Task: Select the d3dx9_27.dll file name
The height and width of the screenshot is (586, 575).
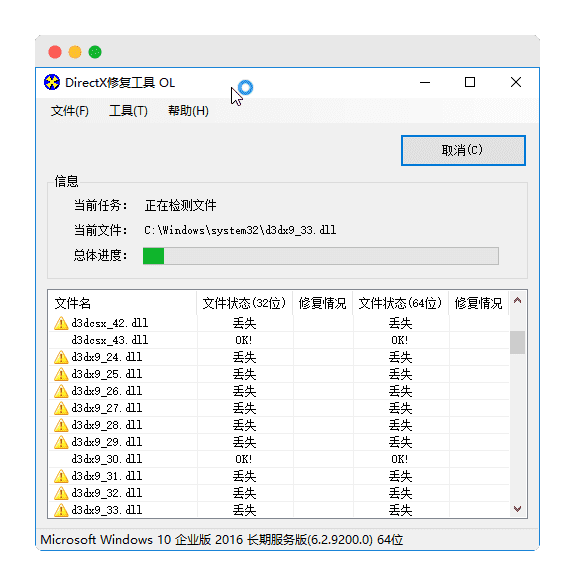Action: (x=107, y=408)
